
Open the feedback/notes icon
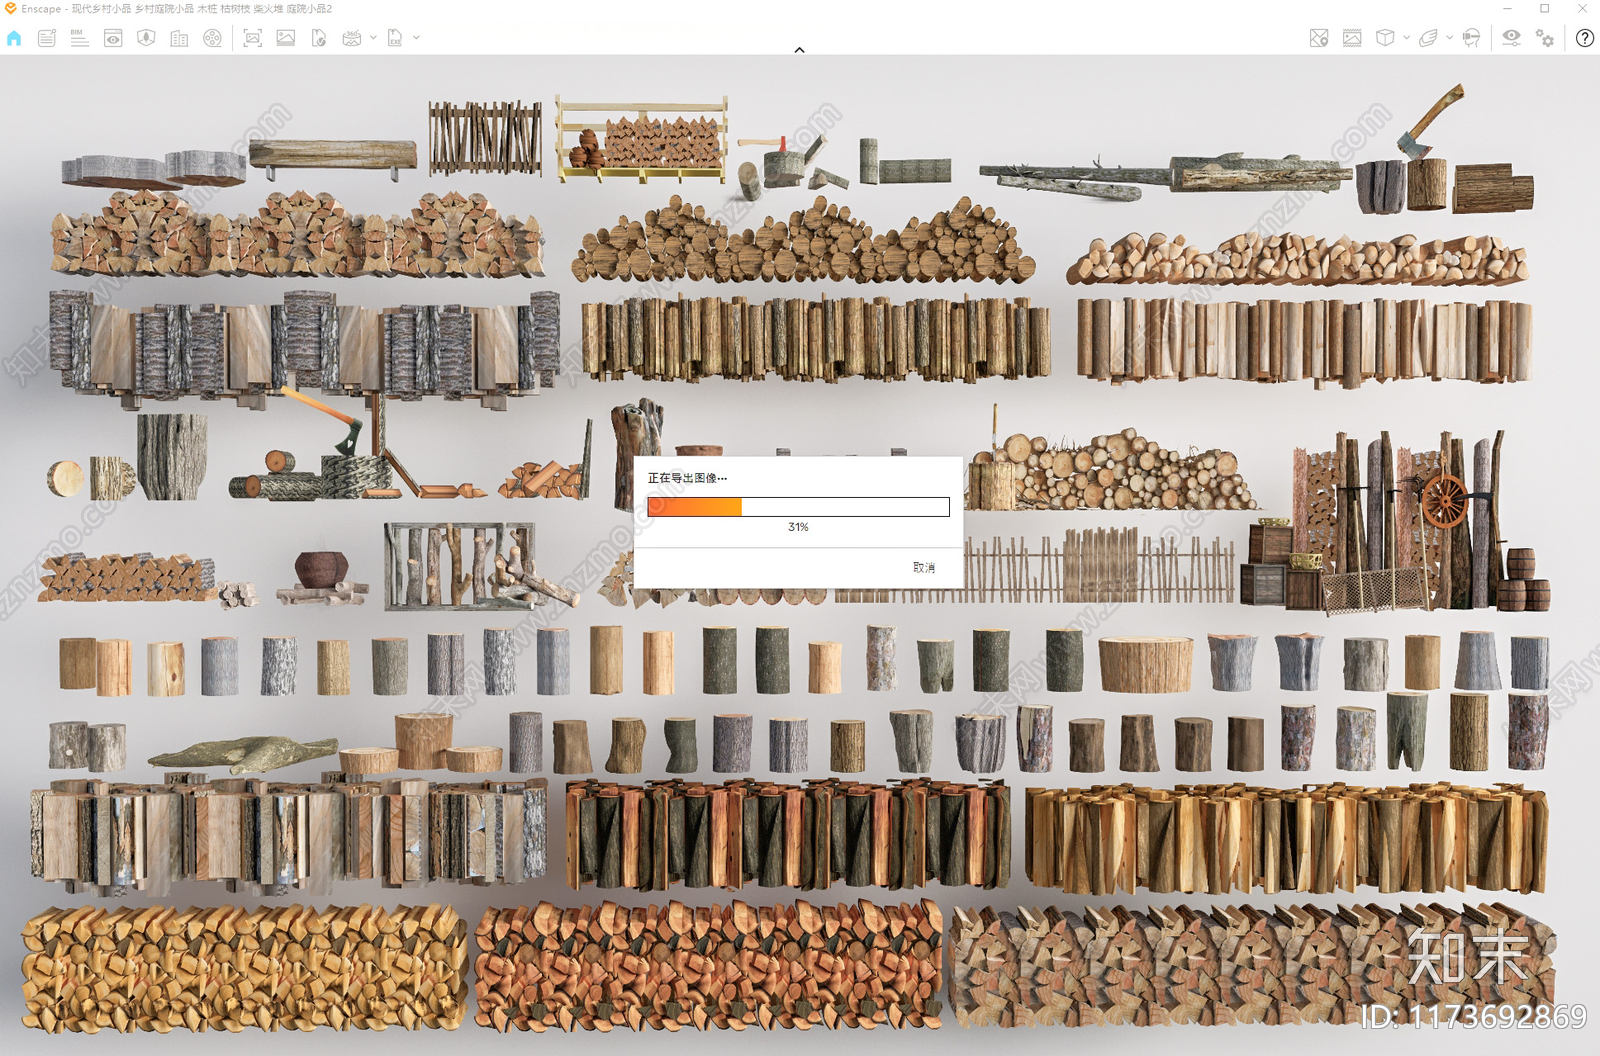coord(47,38)
